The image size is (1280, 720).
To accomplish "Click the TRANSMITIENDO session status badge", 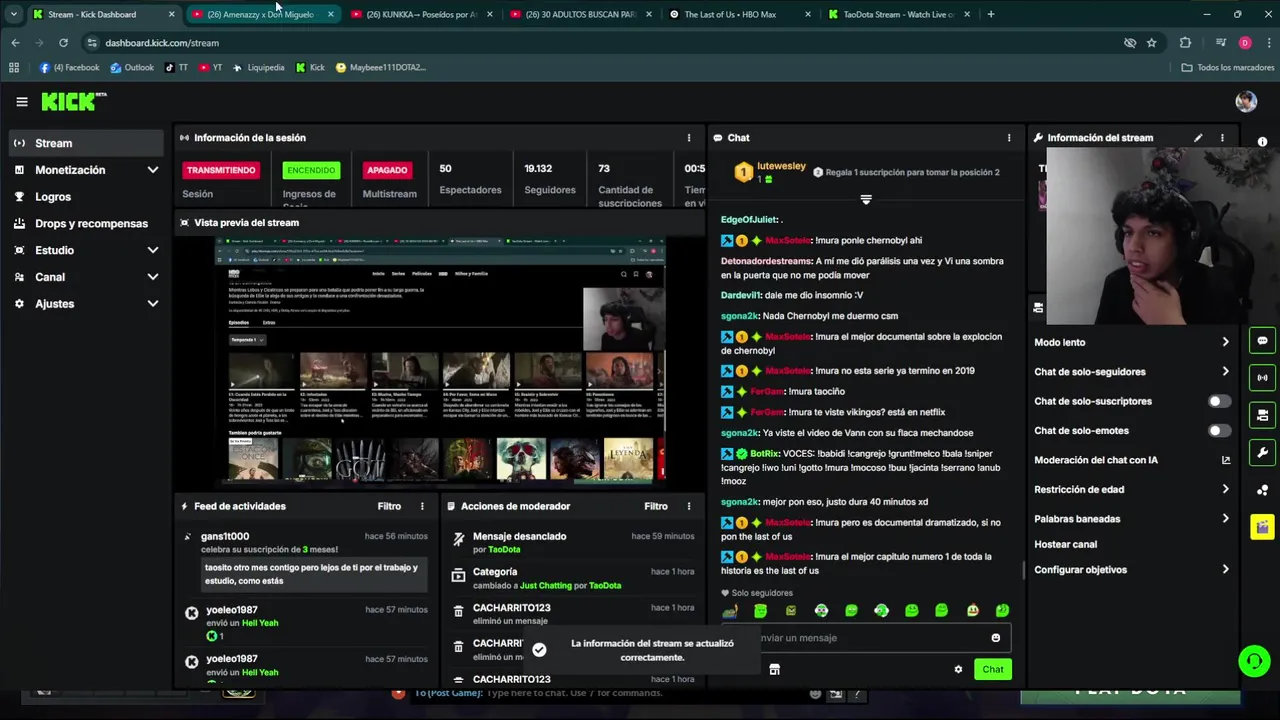I will pos(221,170).
